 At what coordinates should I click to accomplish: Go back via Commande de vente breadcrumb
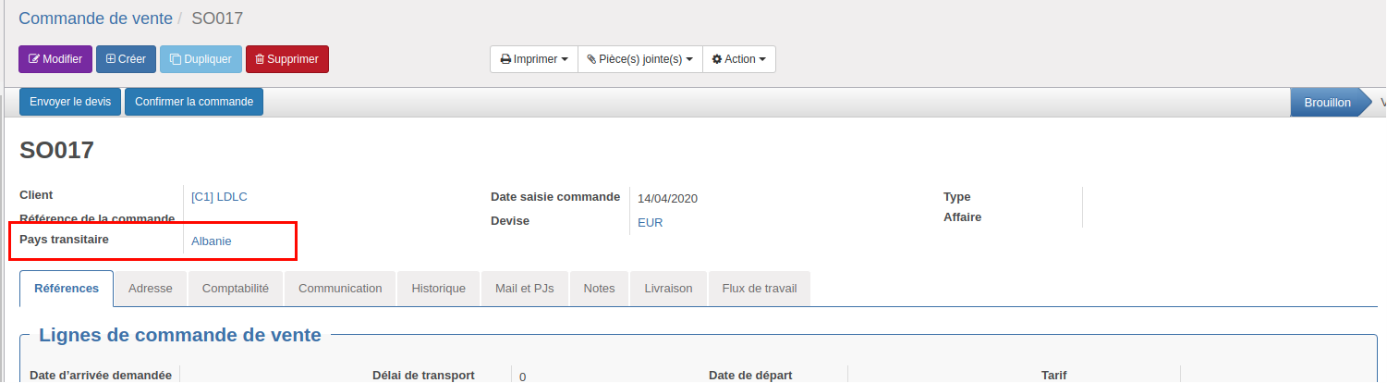(x=96, y=18)
